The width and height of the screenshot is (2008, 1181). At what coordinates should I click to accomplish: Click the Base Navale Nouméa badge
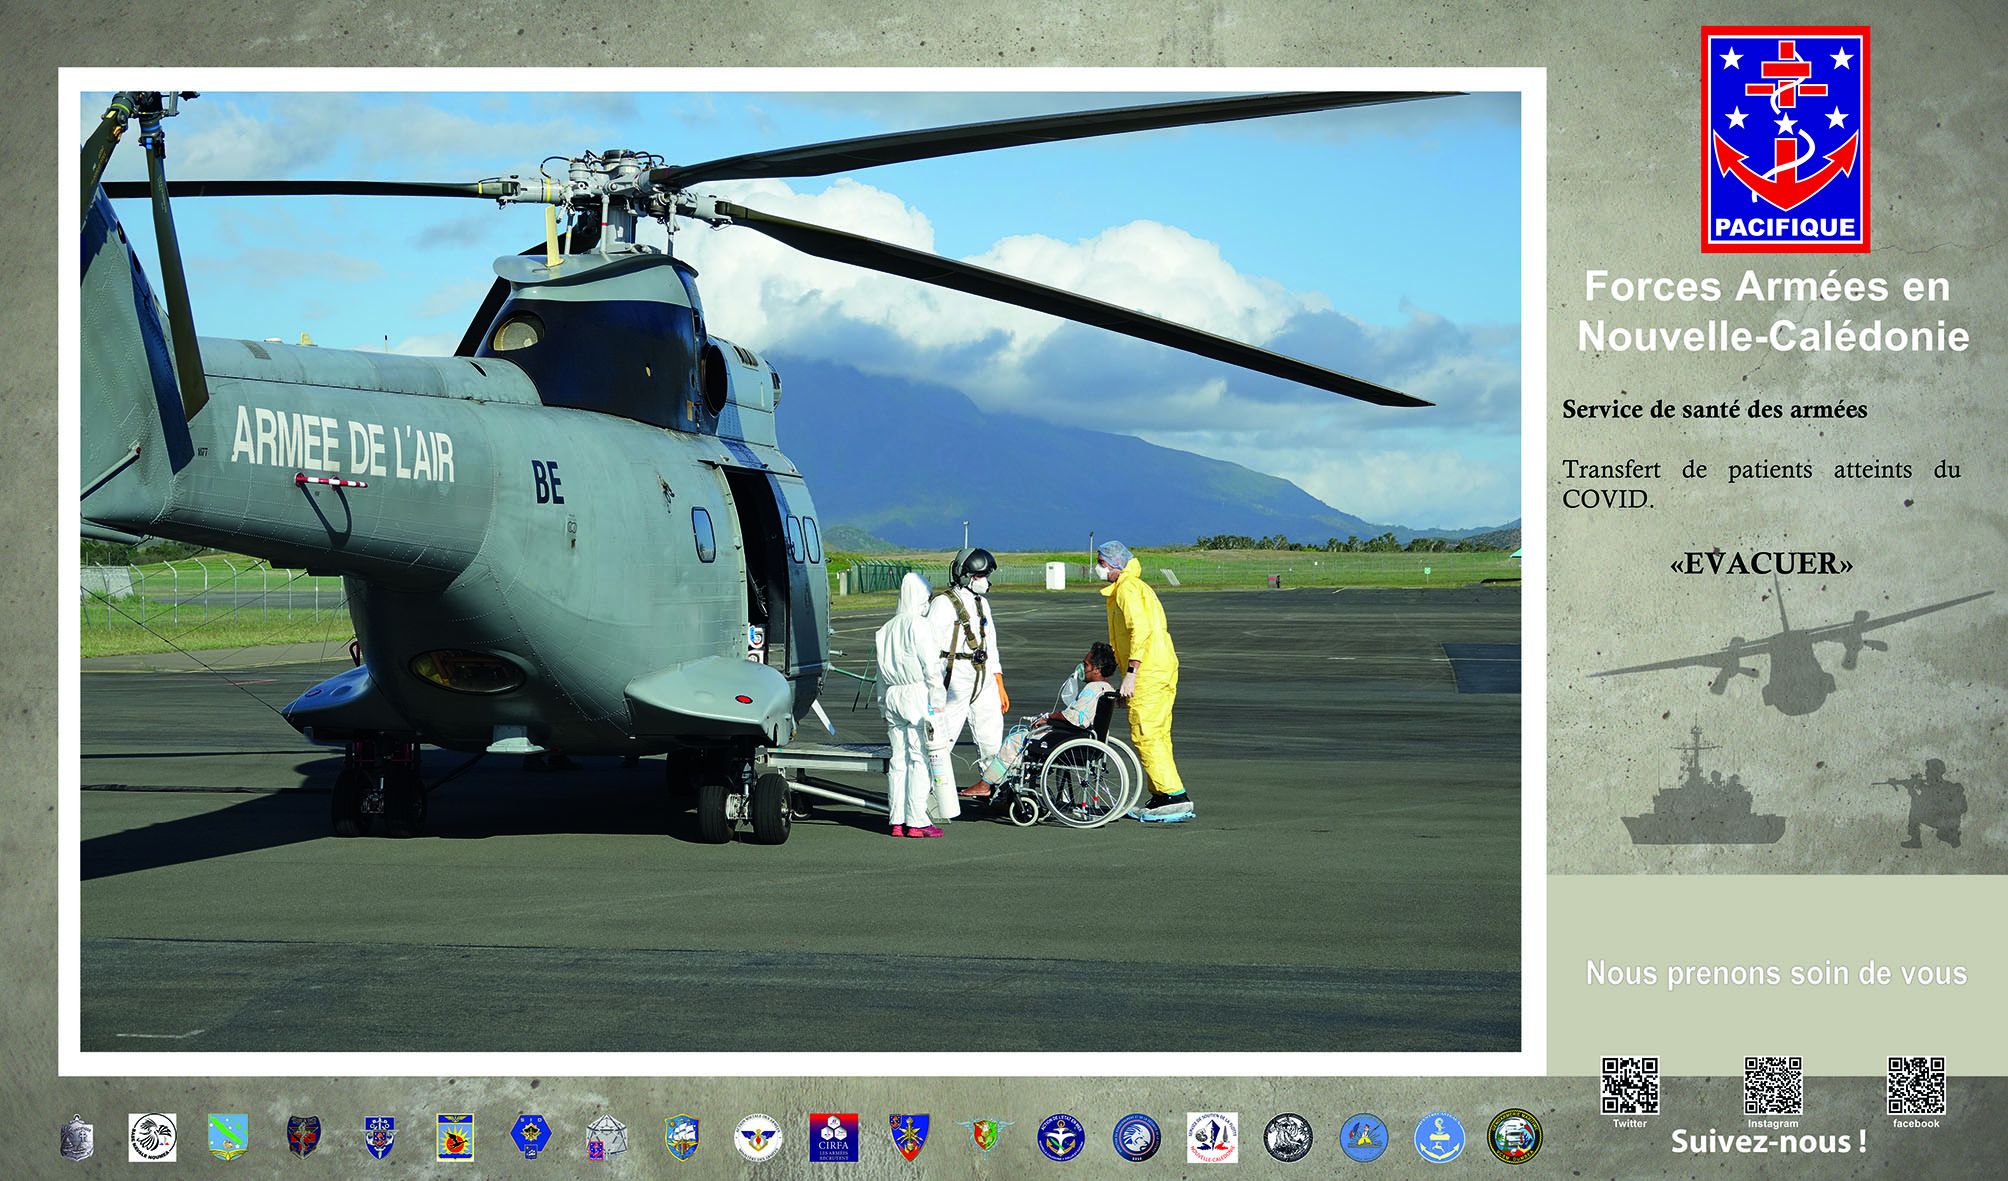tap(152, 1138)
